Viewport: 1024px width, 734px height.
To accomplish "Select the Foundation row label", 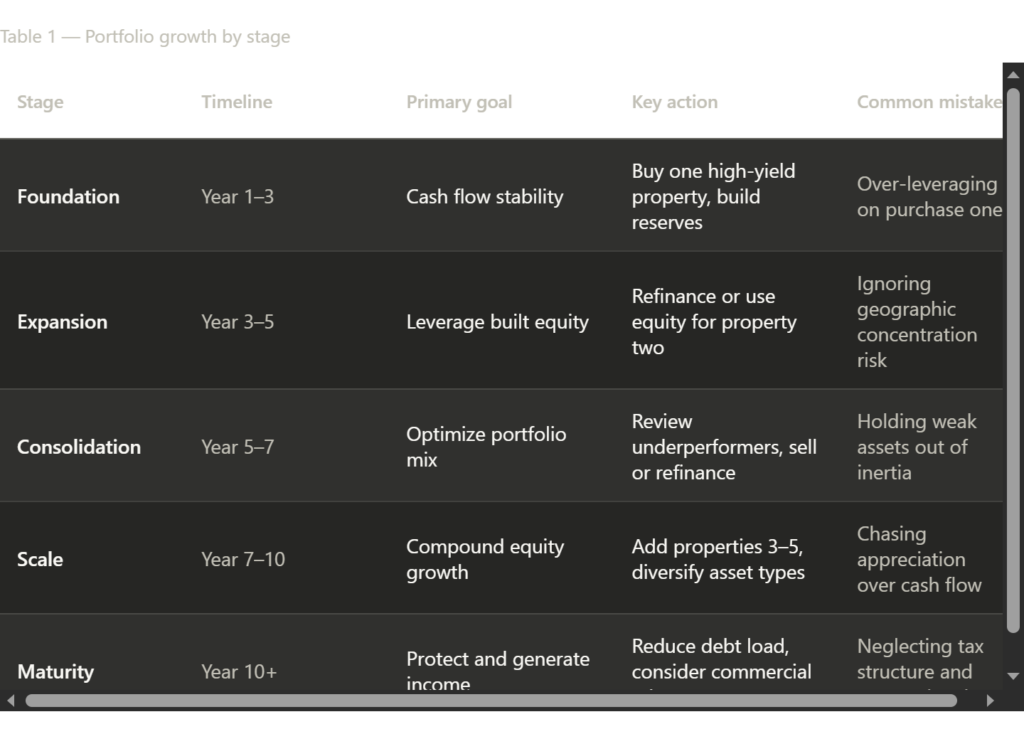I will point(68,197).
